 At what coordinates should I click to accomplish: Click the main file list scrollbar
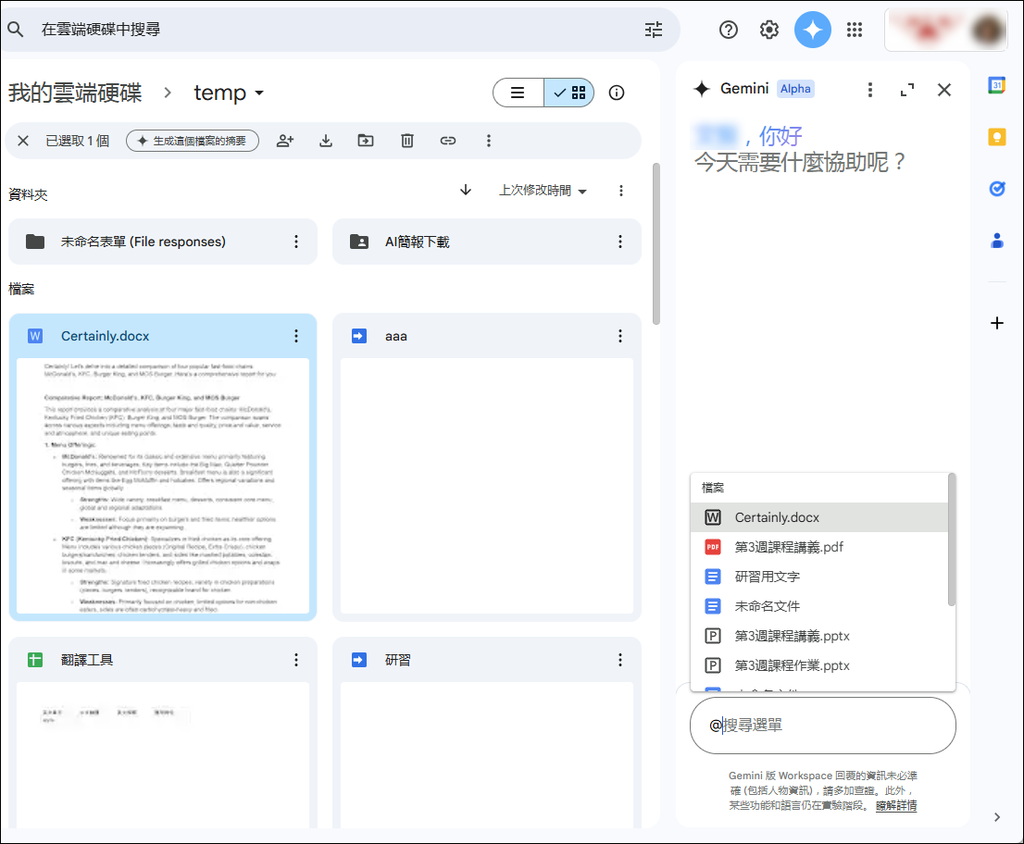tap(656, 244)
